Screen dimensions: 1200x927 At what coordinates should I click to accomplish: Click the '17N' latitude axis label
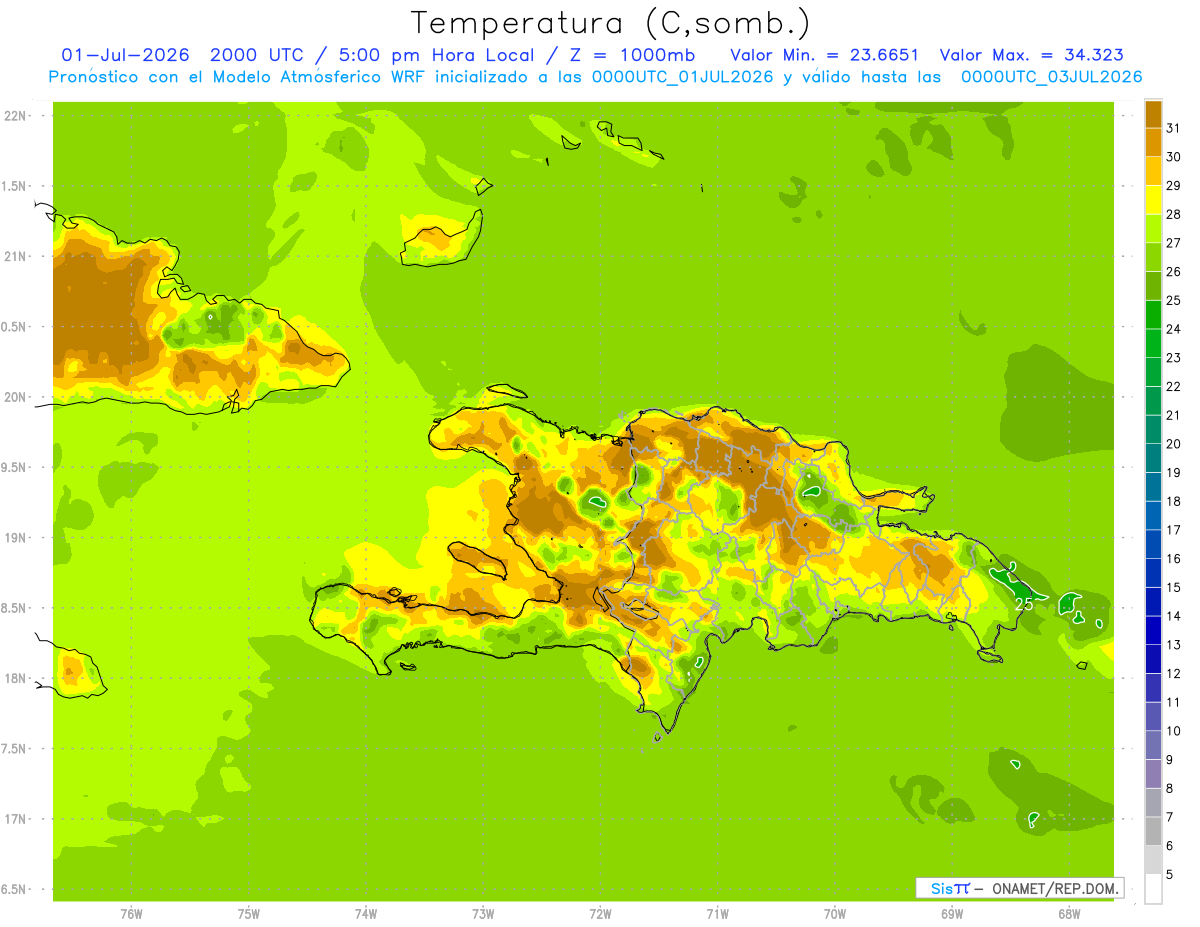[15, 819]
